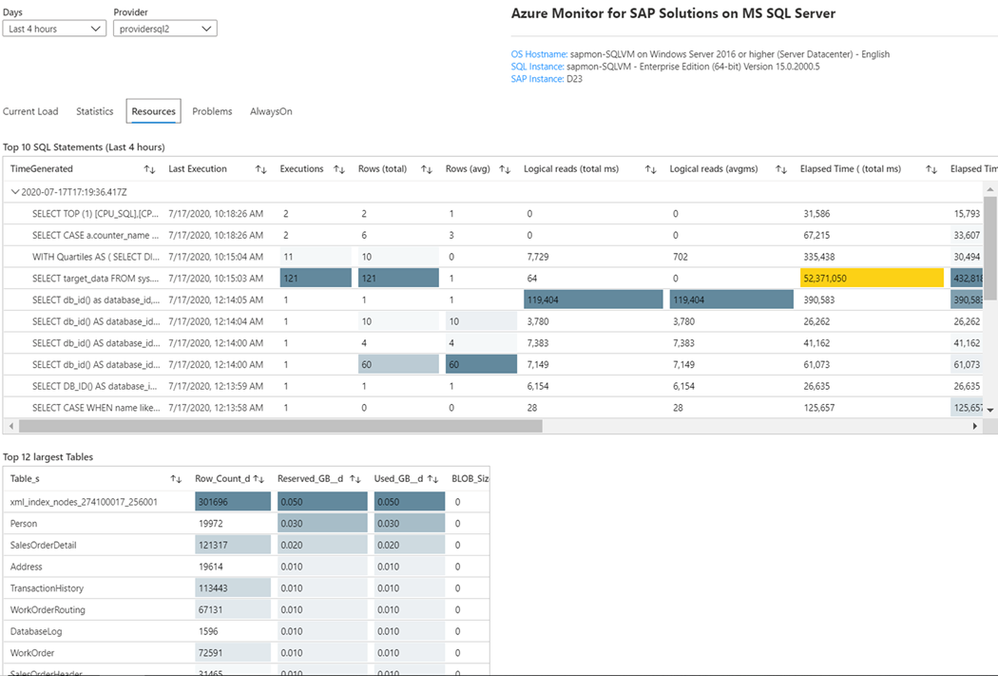Click the yellow highlighted 52,371,050 cell
This screenshot has width=998, height=676.
pyautogui.click(x=869, y=278)
